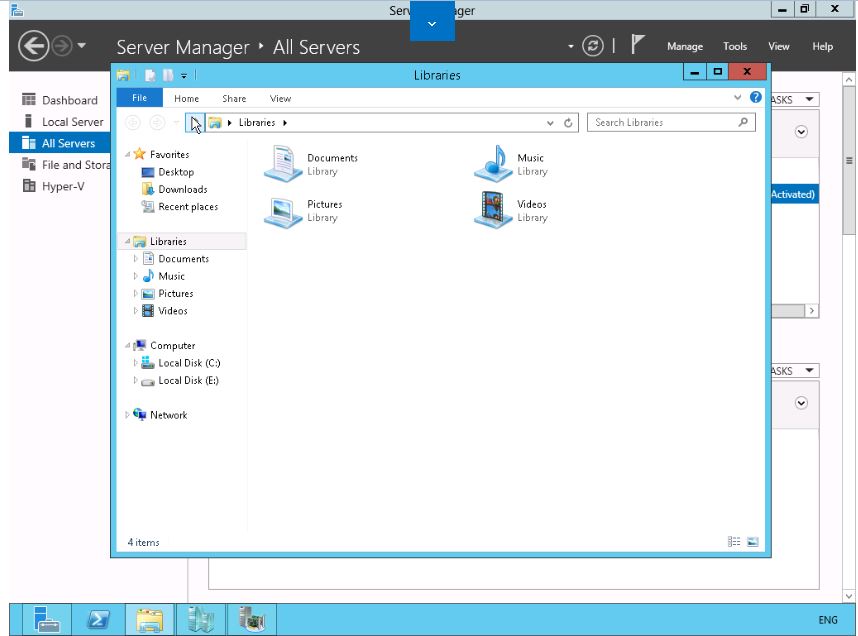Go to Dashboard in Server Manager sidebar
This screenshot has height=636, width=858.
(x=60, y=100)
